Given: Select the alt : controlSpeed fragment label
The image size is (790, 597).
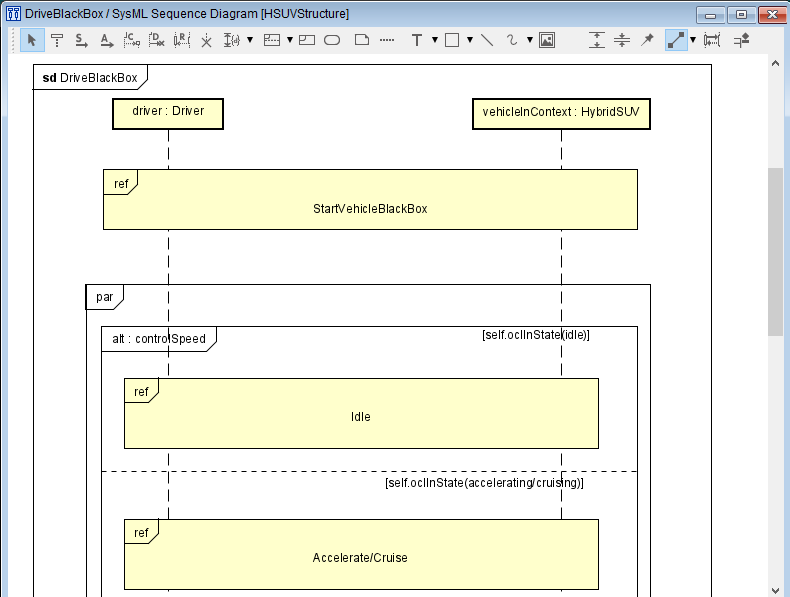Looking at the screenshot, I should 159,339.
